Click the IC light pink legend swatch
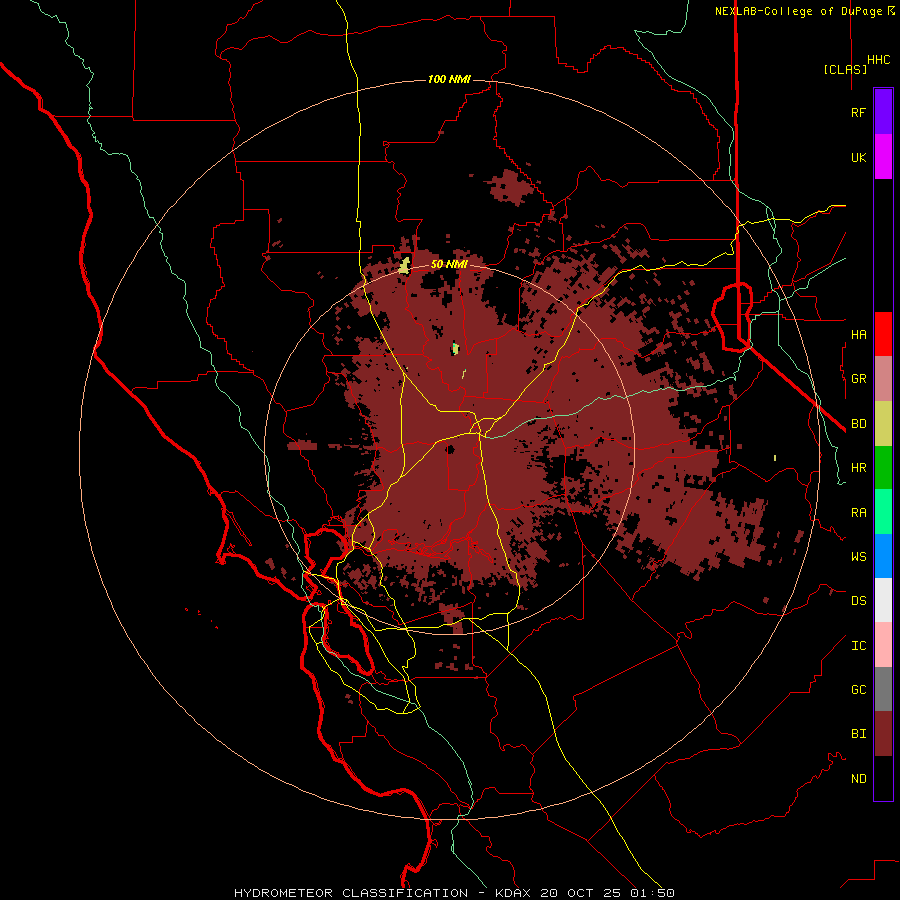Image resolution: width=900 pixels, height=900 pixels. 883,645
